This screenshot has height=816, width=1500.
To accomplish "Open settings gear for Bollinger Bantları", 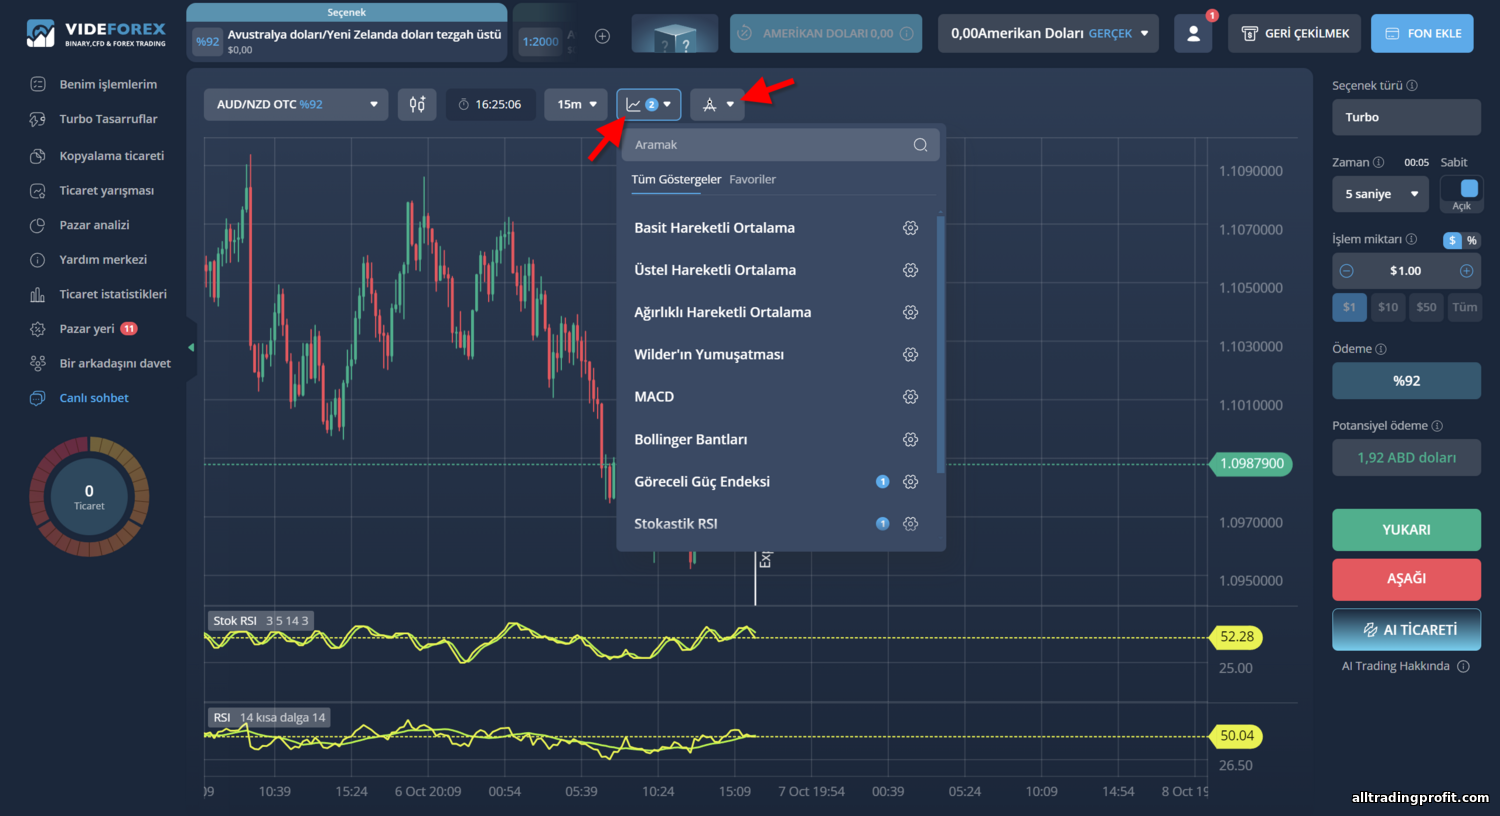I will coord(910,439).
